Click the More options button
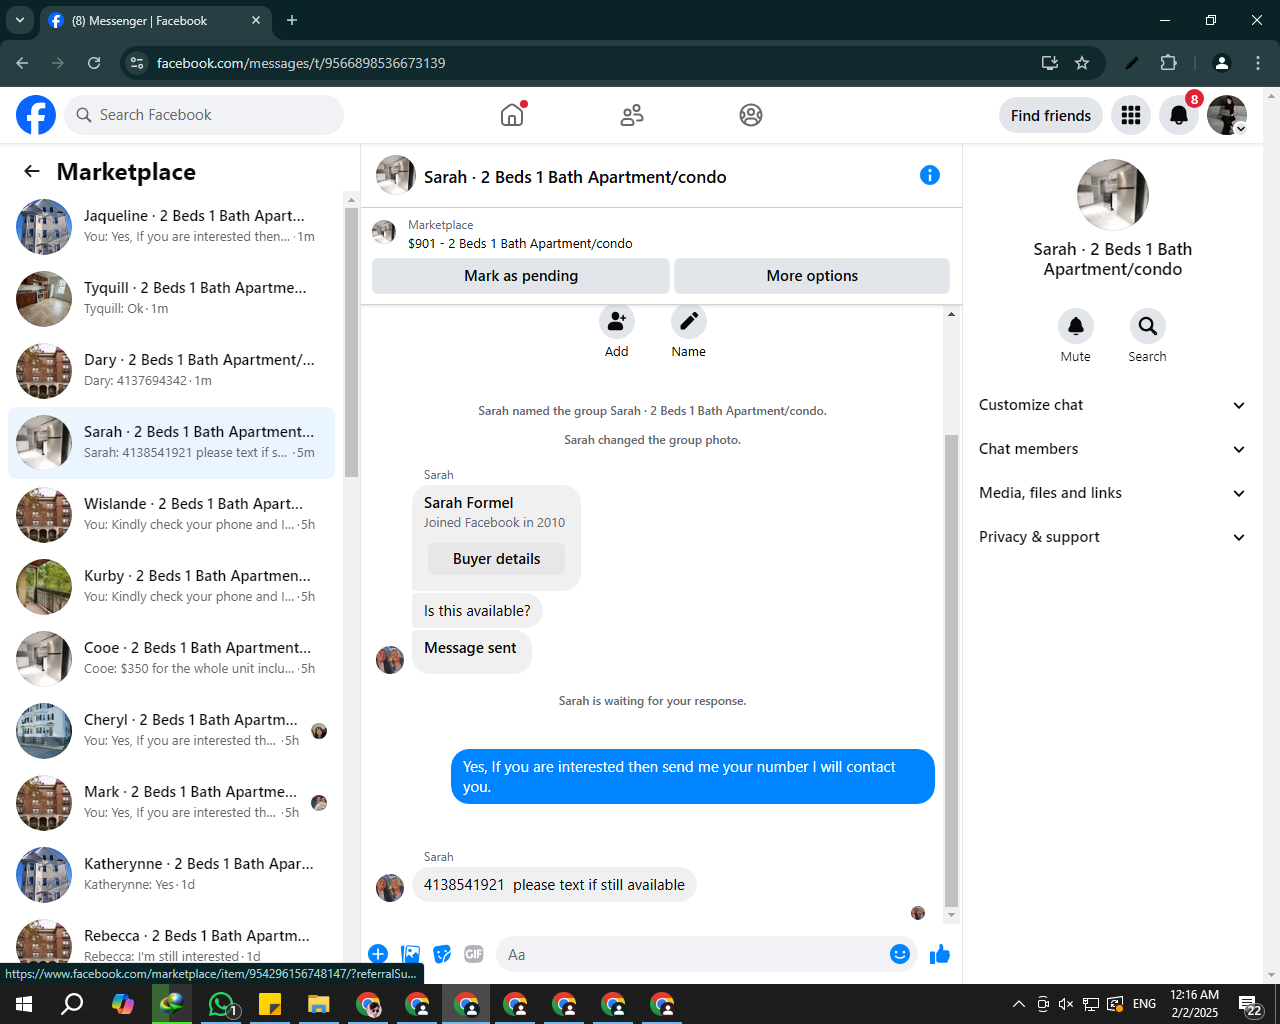 tap(812, 276)
